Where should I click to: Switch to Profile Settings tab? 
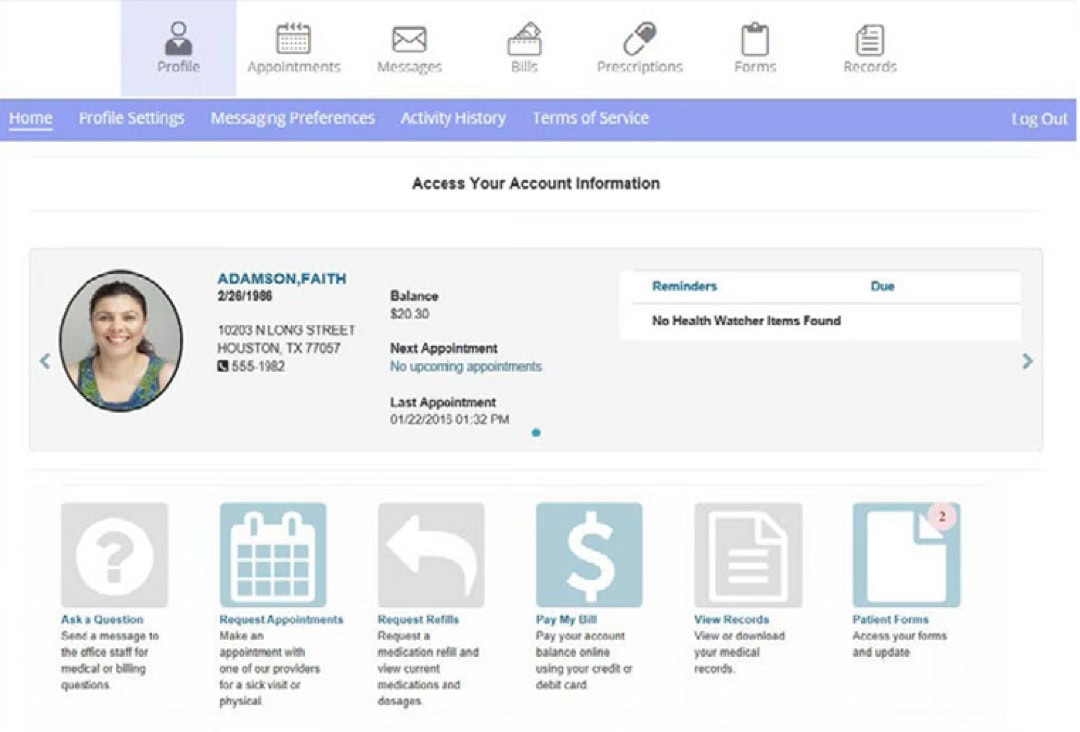(x=132, y=118)
